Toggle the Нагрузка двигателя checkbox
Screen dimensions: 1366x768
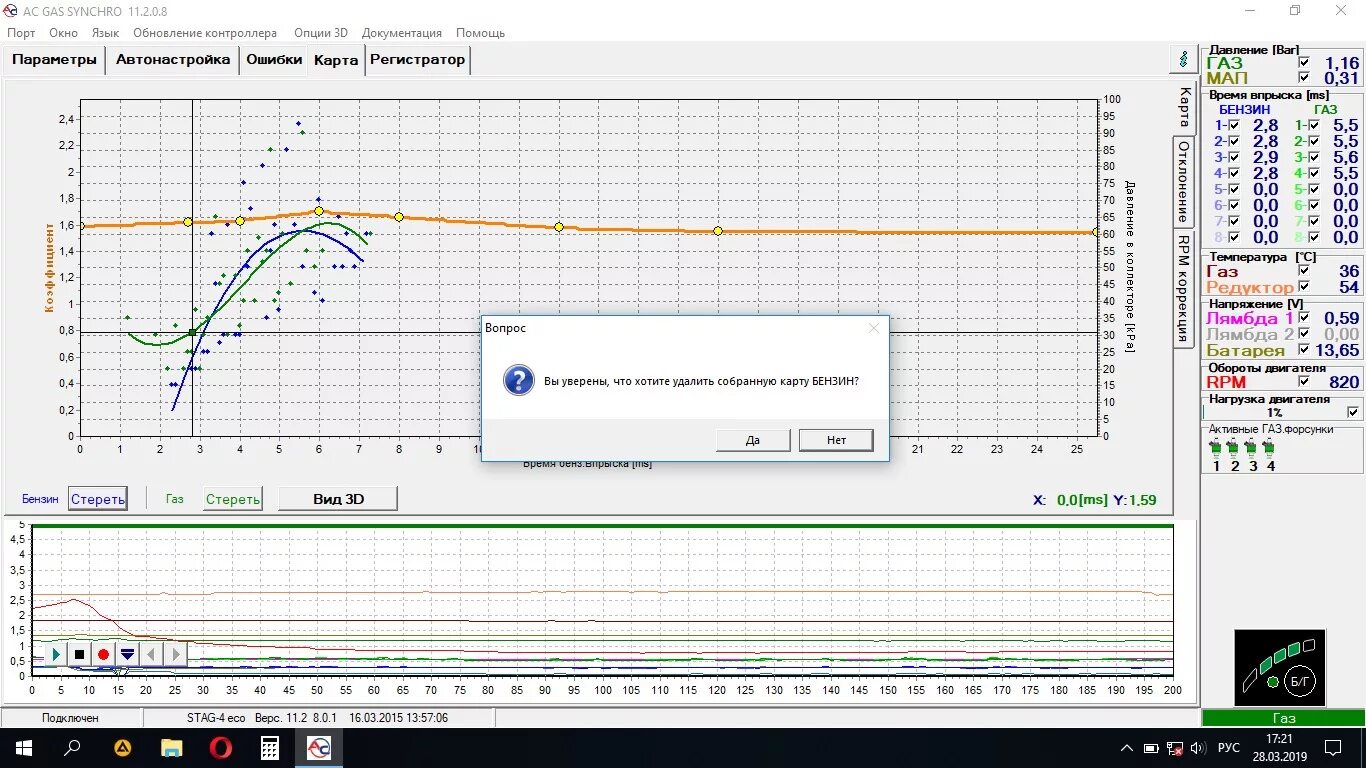(x=1353, y=412)
